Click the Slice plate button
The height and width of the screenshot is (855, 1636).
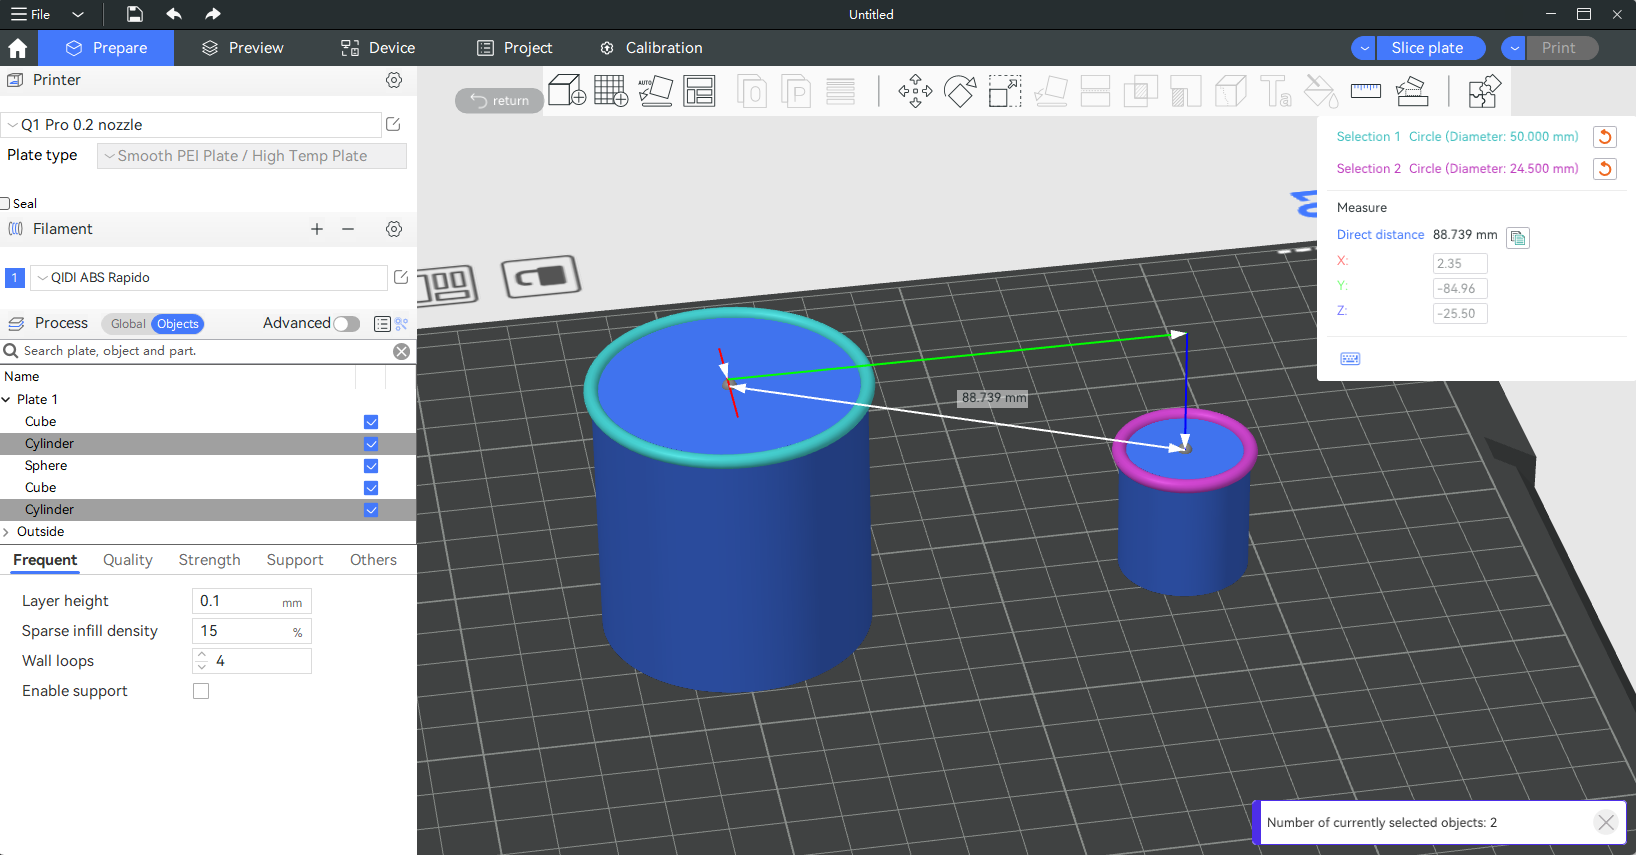click(1427, 48)
